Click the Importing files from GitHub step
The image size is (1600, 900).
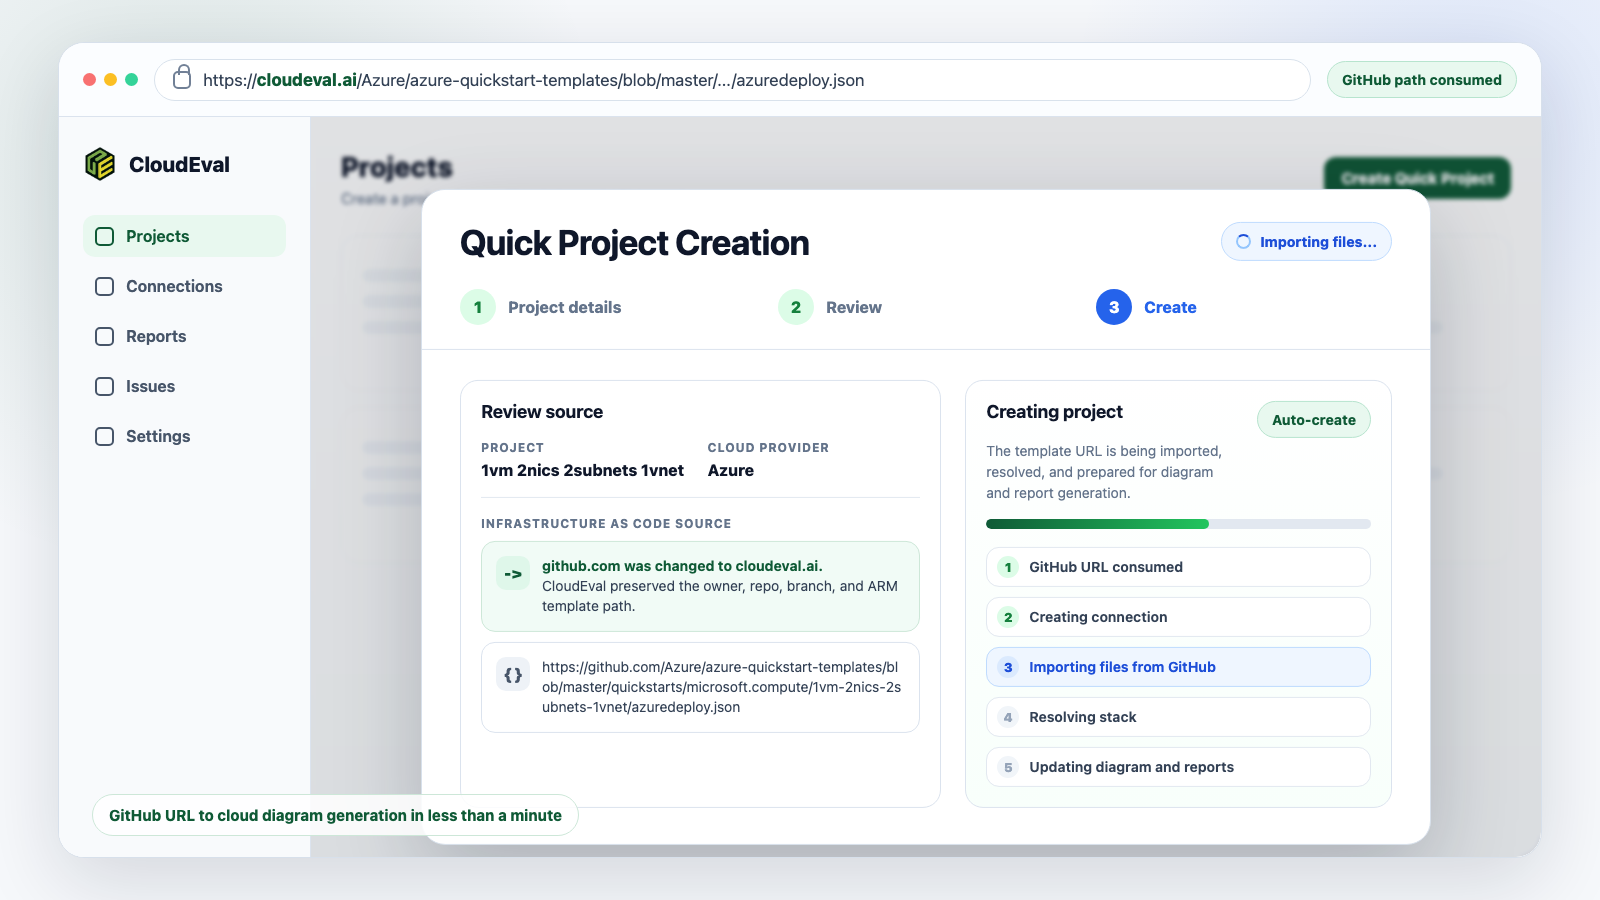1178,667
